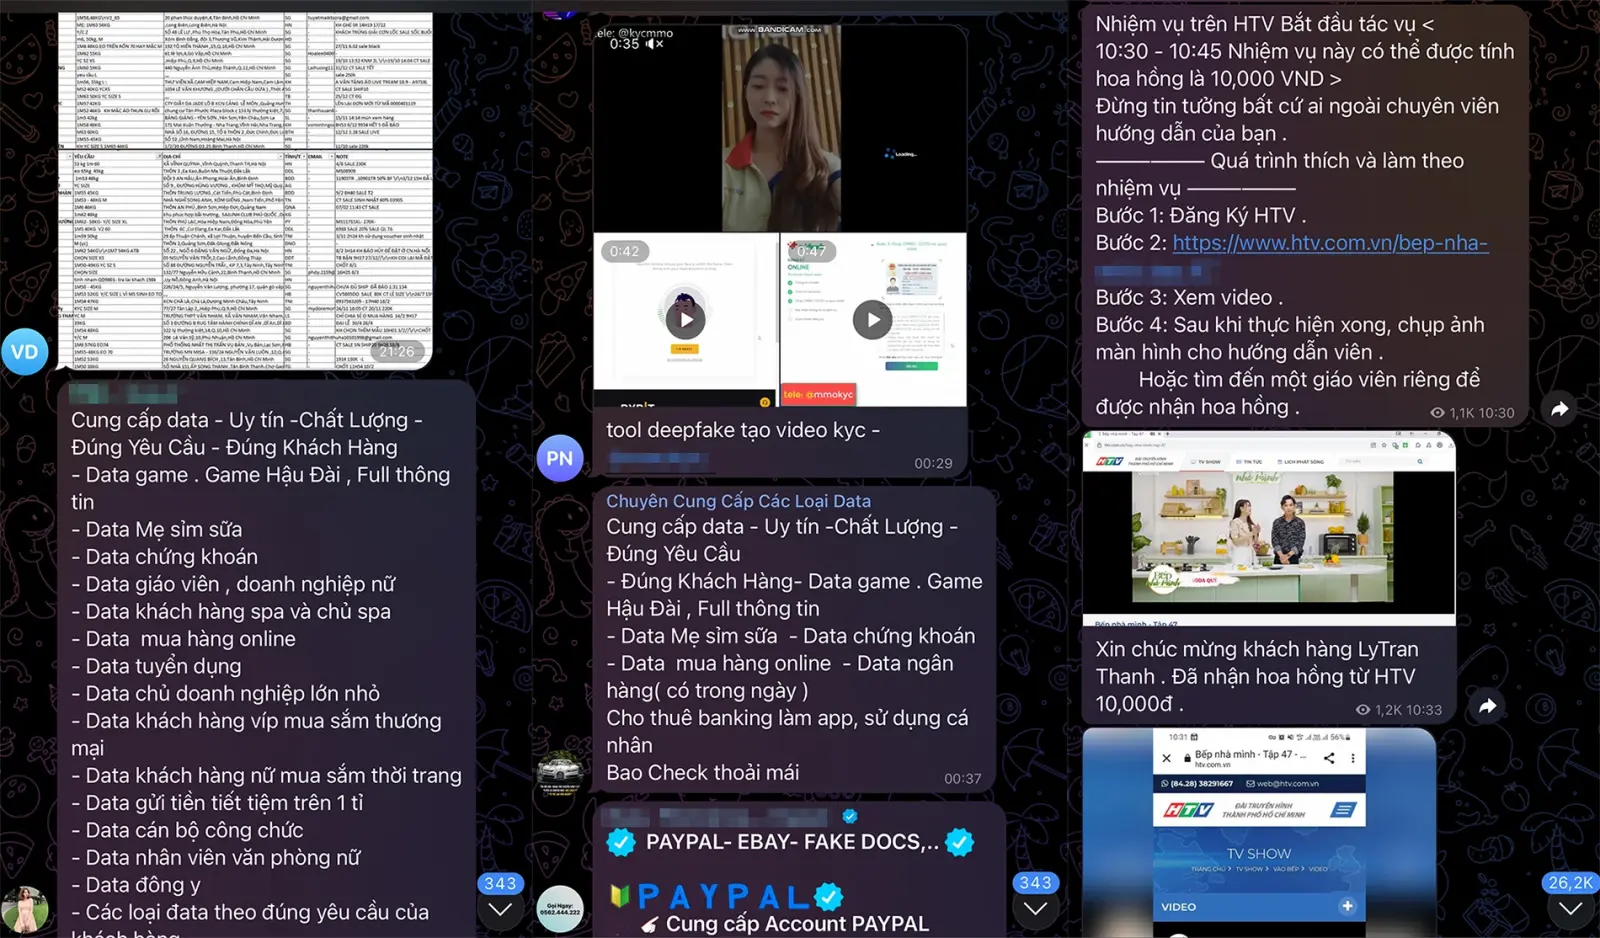1600x938 pixels.
Task: Open the VD profile avatar
Action: coord(25,352)
